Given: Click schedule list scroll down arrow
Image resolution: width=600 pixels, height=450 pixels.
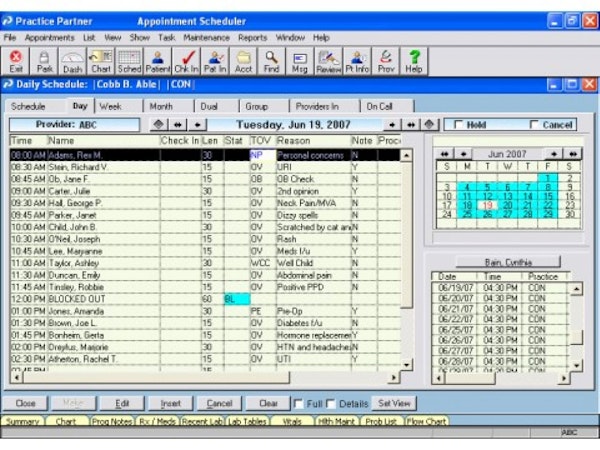Looking at the screenshot, I should [406, 365].
